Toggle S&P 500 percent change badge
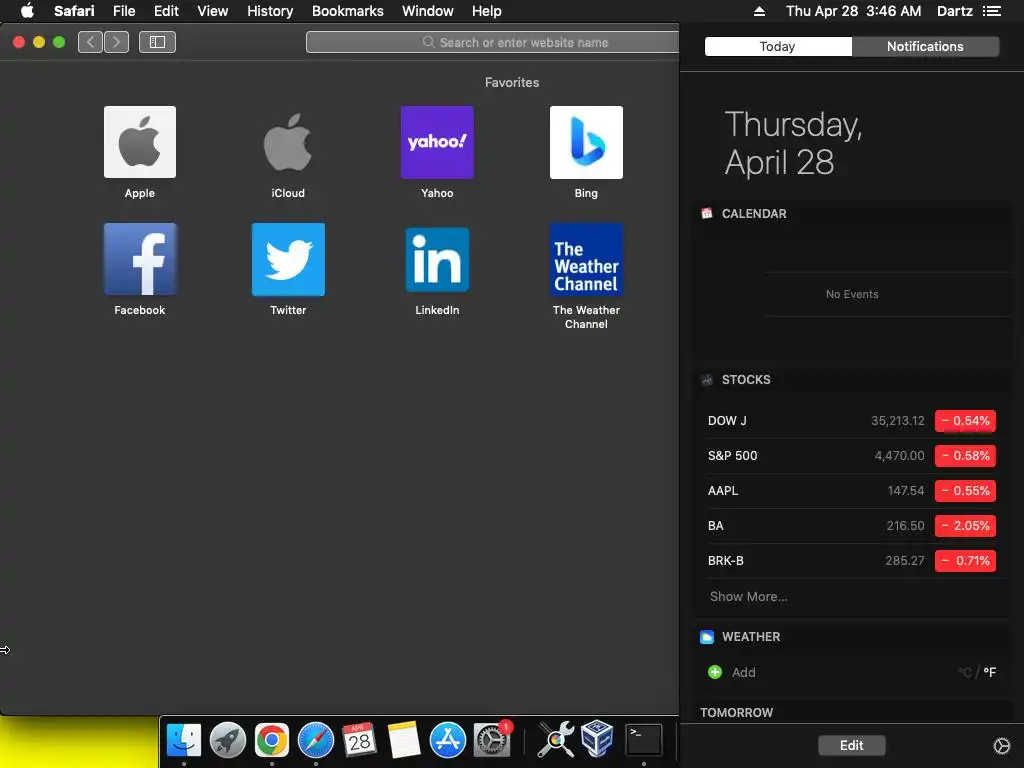 point(965,456)
